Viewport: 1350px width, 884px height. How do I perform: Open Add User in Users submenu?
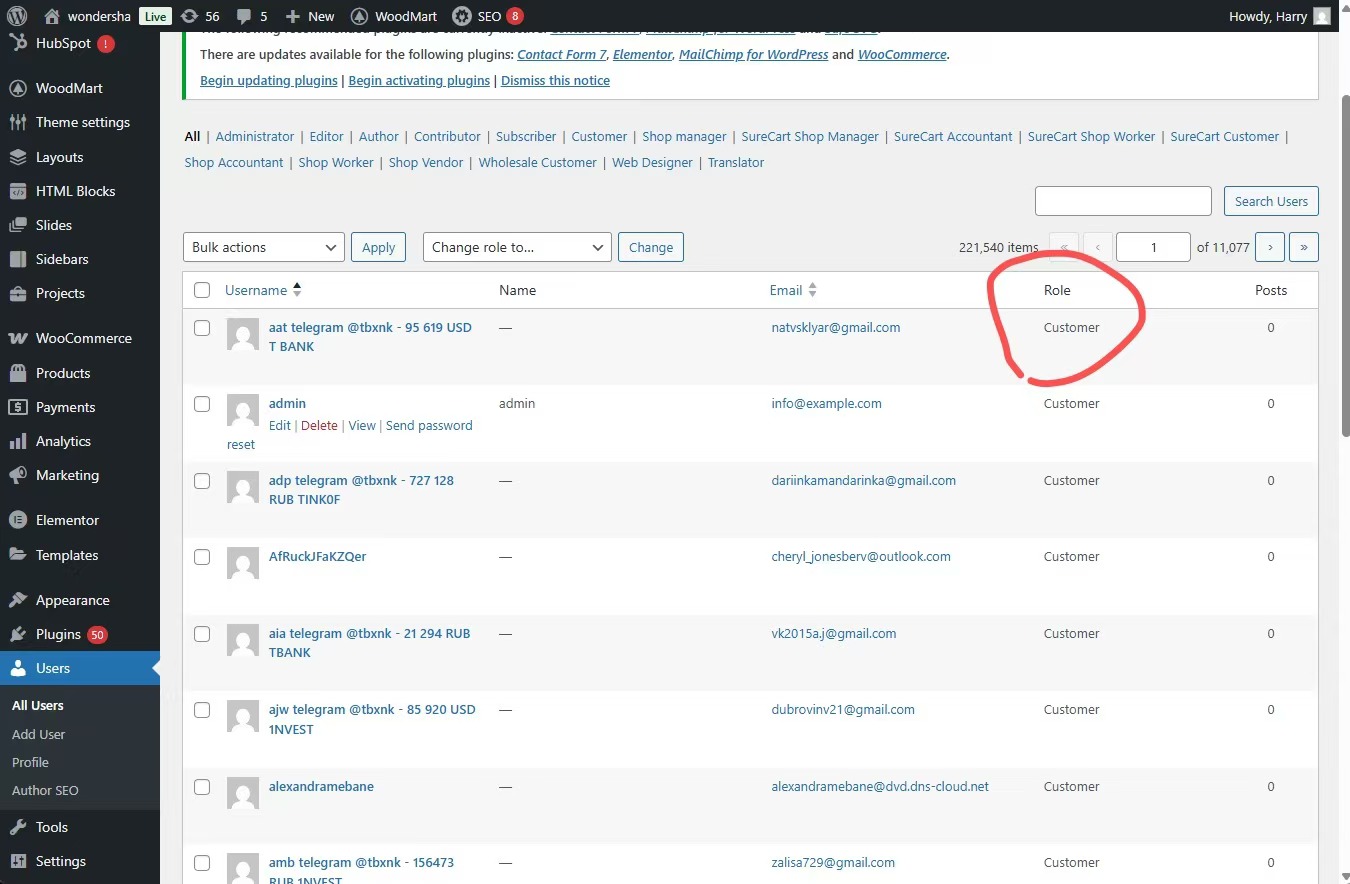coord(38,734)
